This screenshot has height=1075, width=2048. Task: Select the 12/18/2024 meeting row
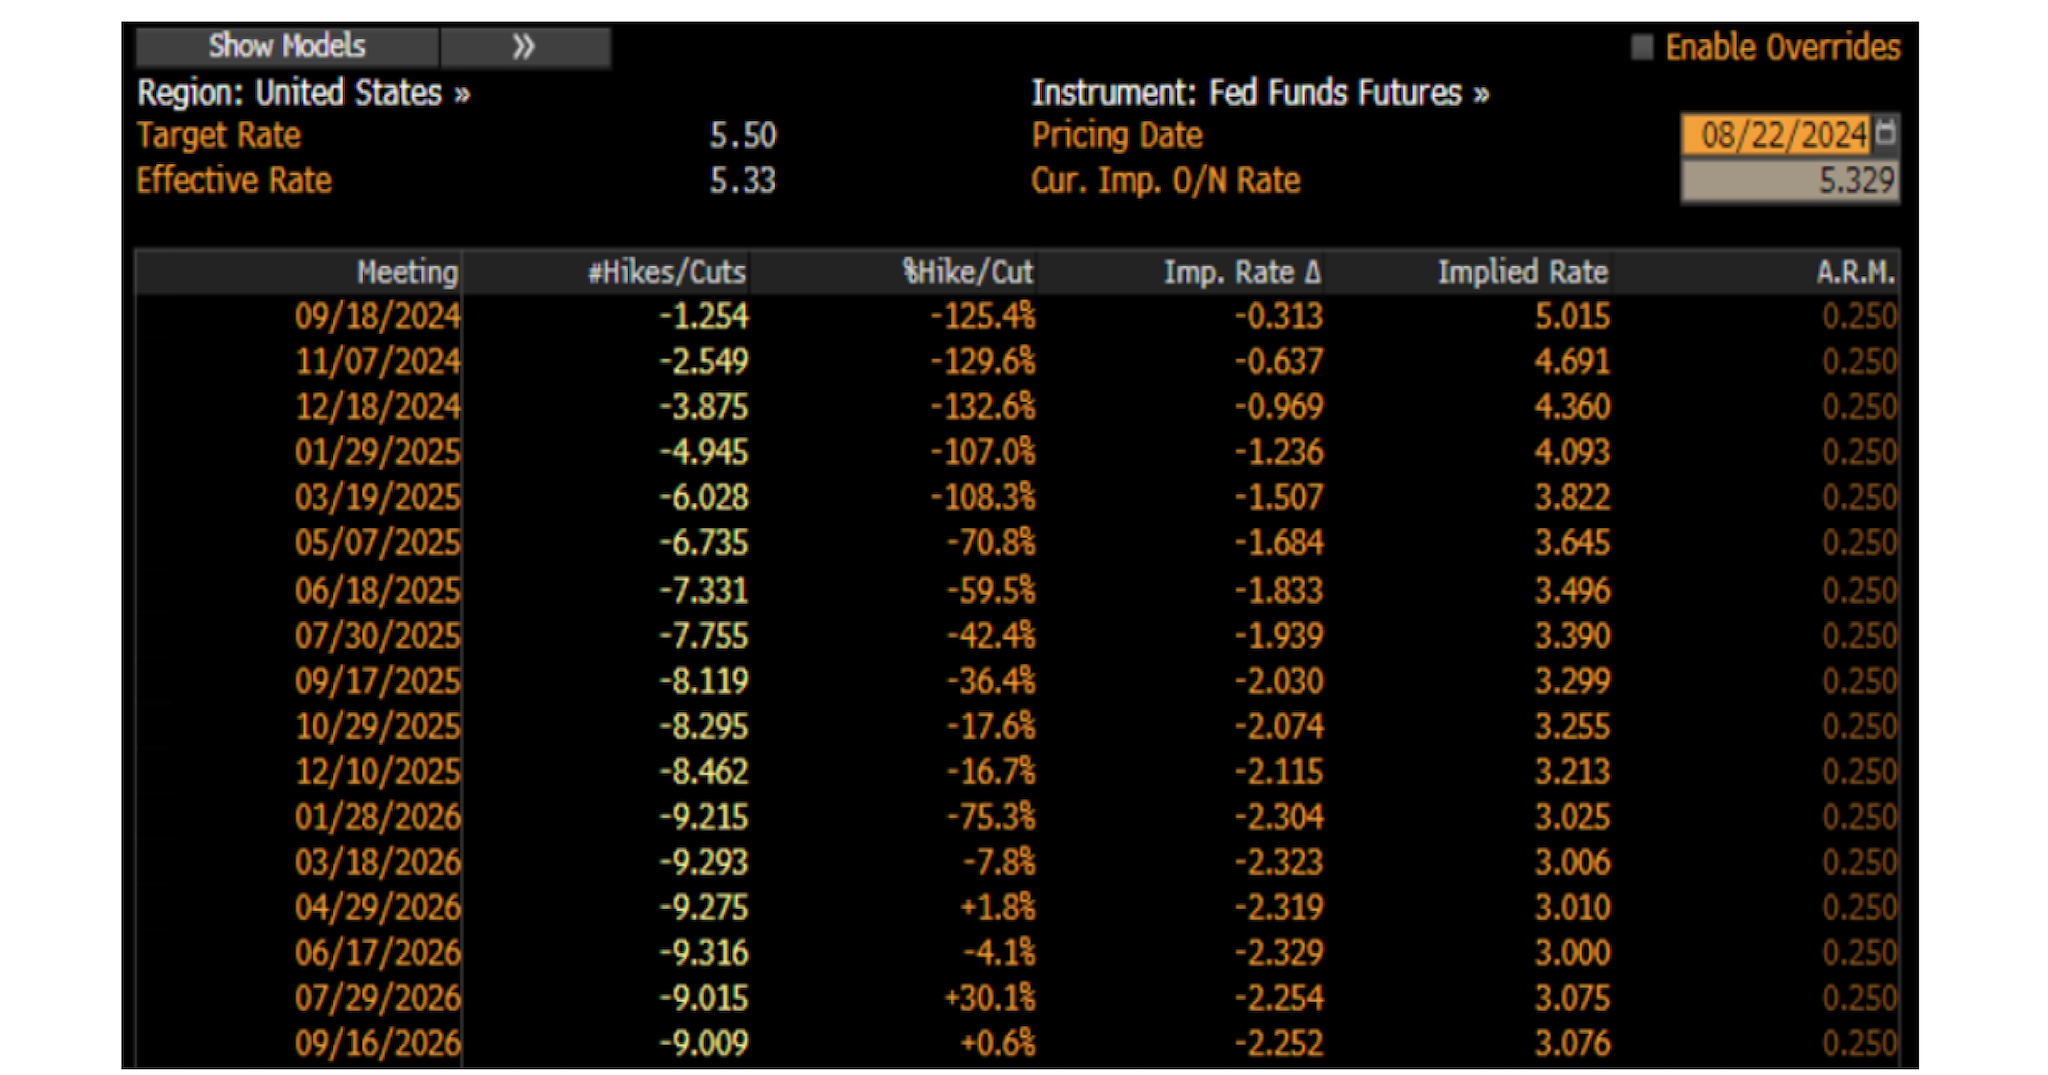point(377,407)
